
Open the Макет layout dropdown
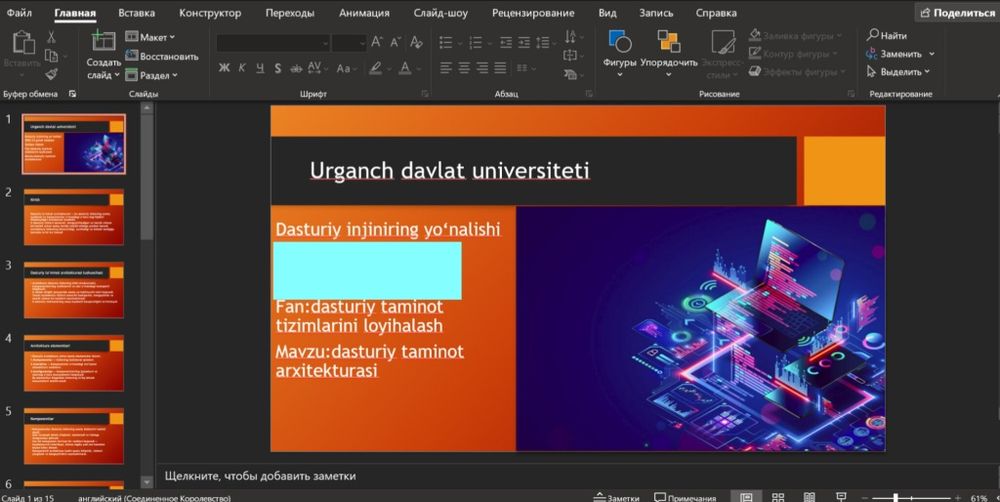(150, 37)
